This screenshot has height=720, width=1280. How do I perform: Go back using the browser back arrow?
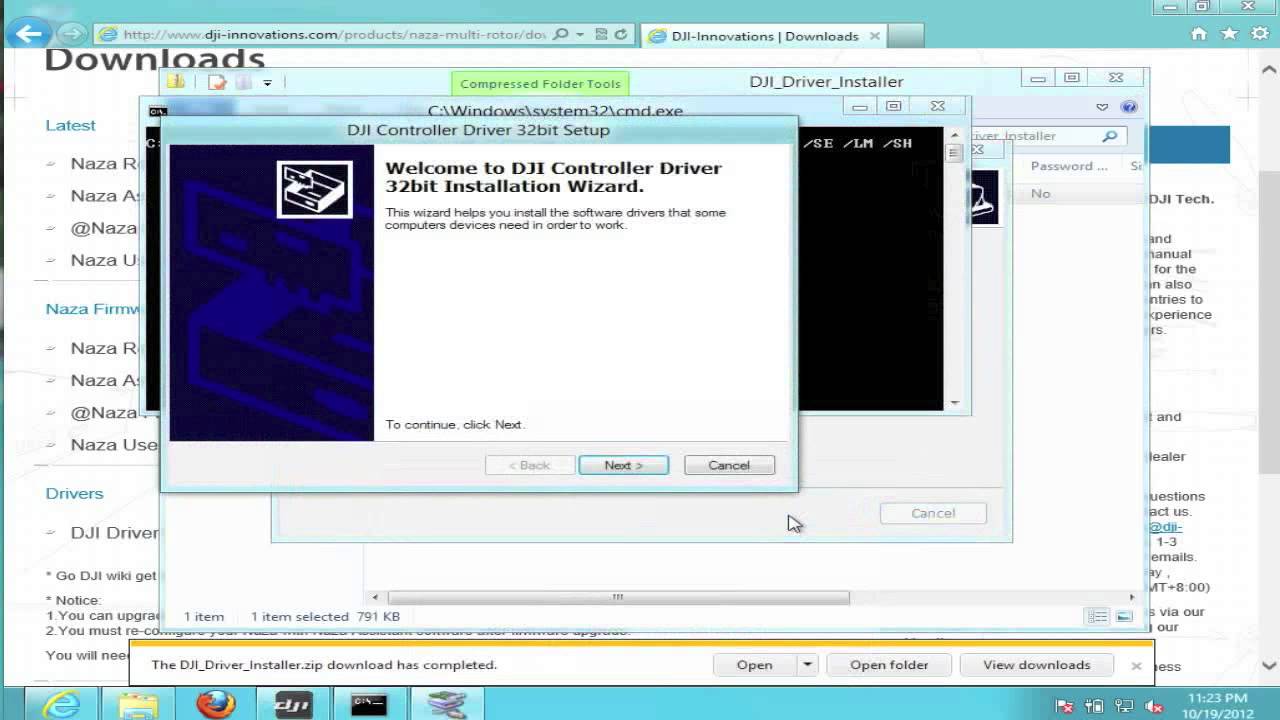tap(29, 34)
